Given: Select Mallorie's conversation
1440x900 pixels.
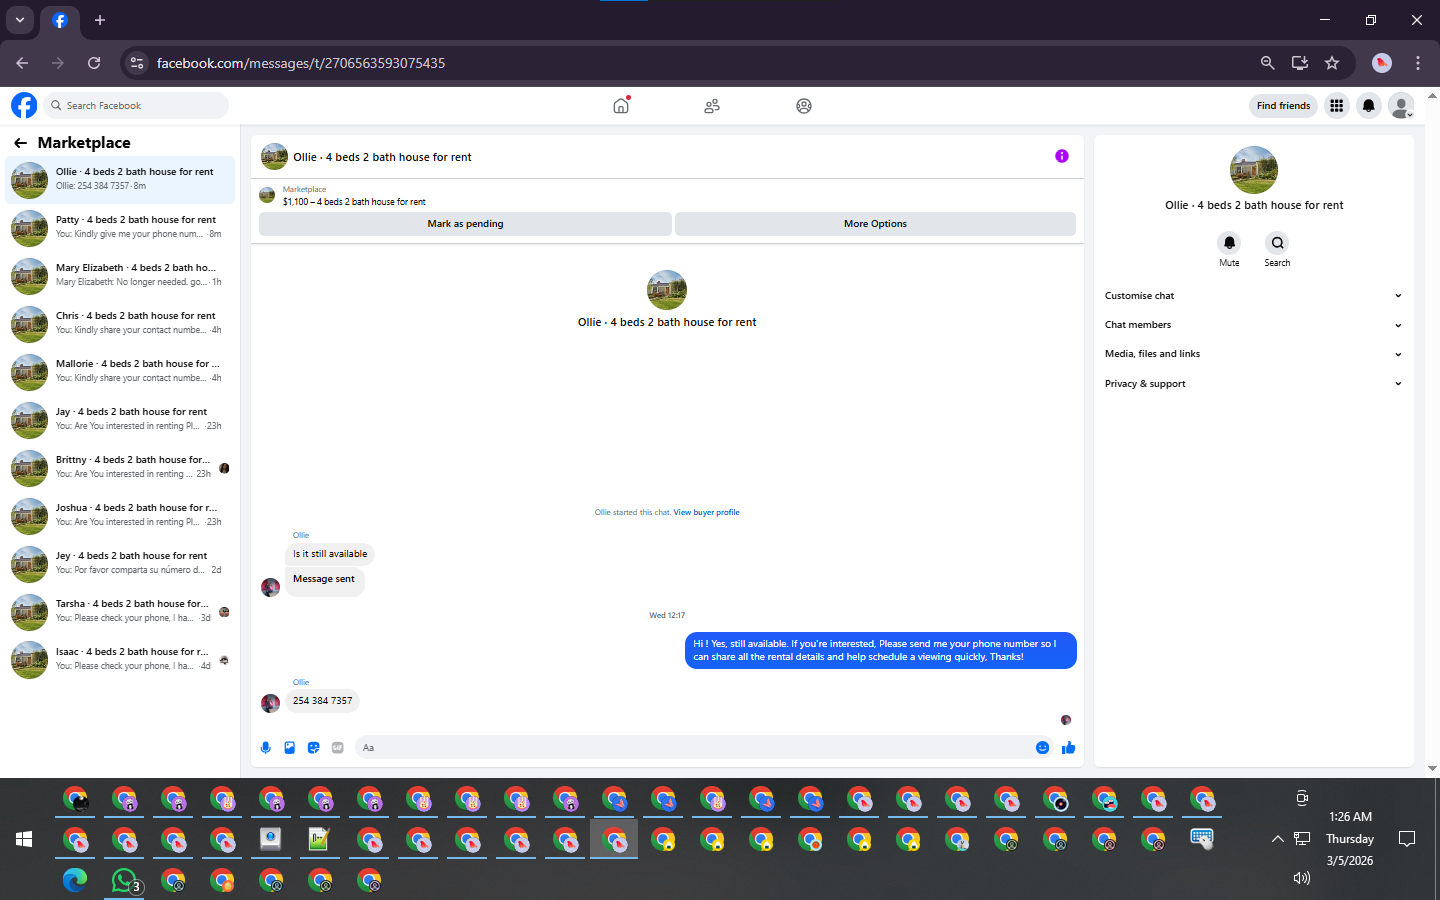Looking at the screenshot, I should [x=120, y=371].
